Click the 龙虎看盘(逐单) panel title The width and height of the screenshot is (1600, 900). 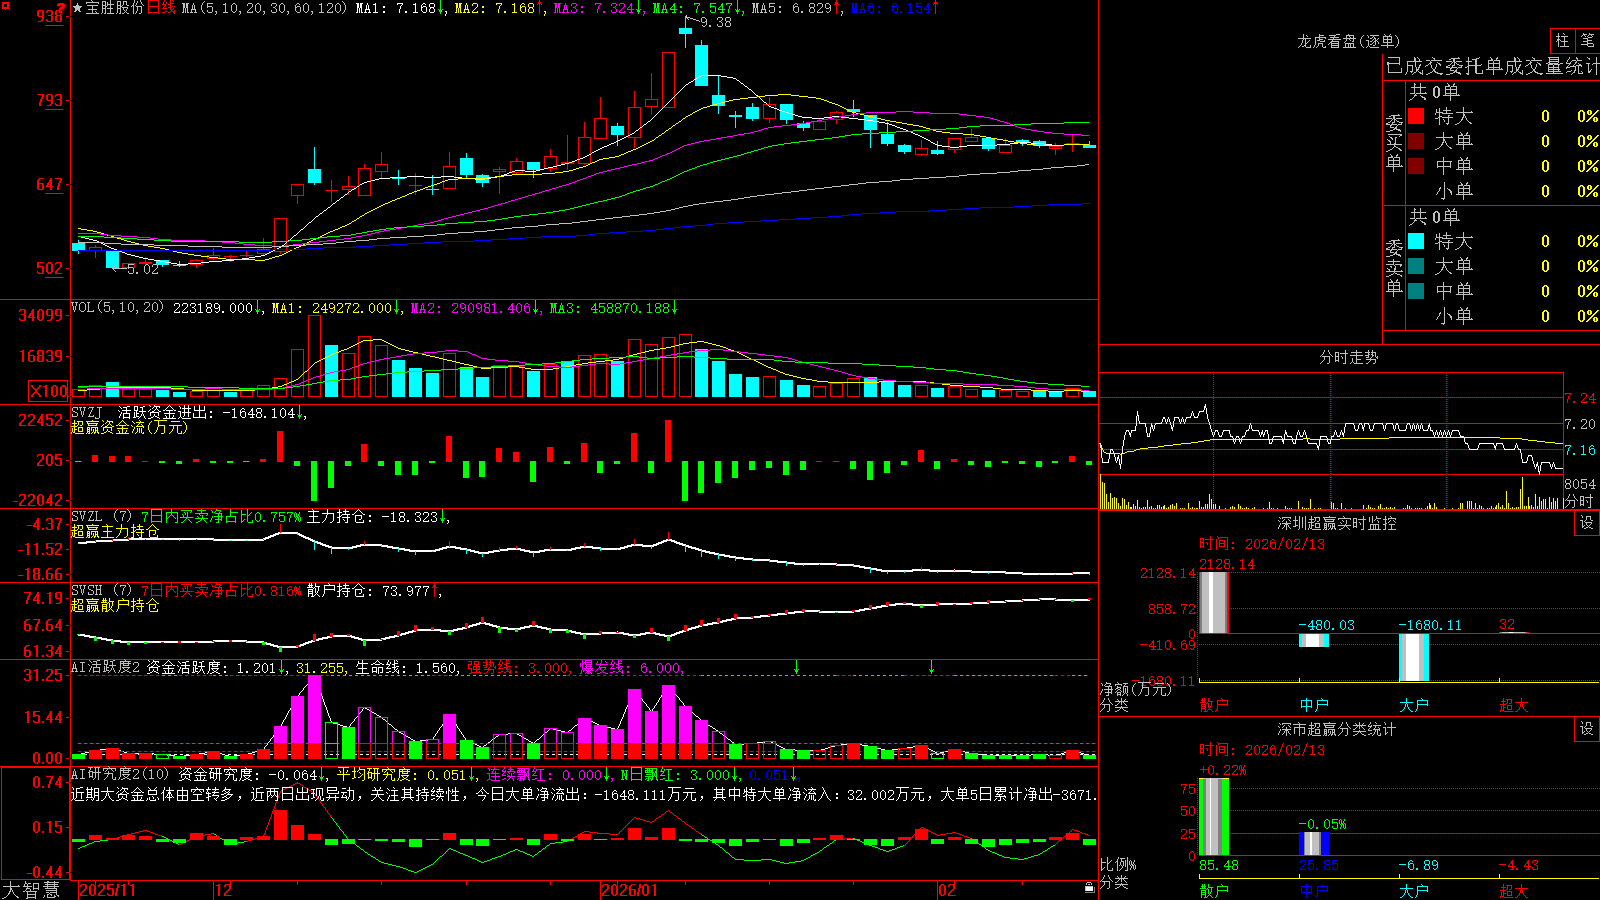click(1349, 41)
